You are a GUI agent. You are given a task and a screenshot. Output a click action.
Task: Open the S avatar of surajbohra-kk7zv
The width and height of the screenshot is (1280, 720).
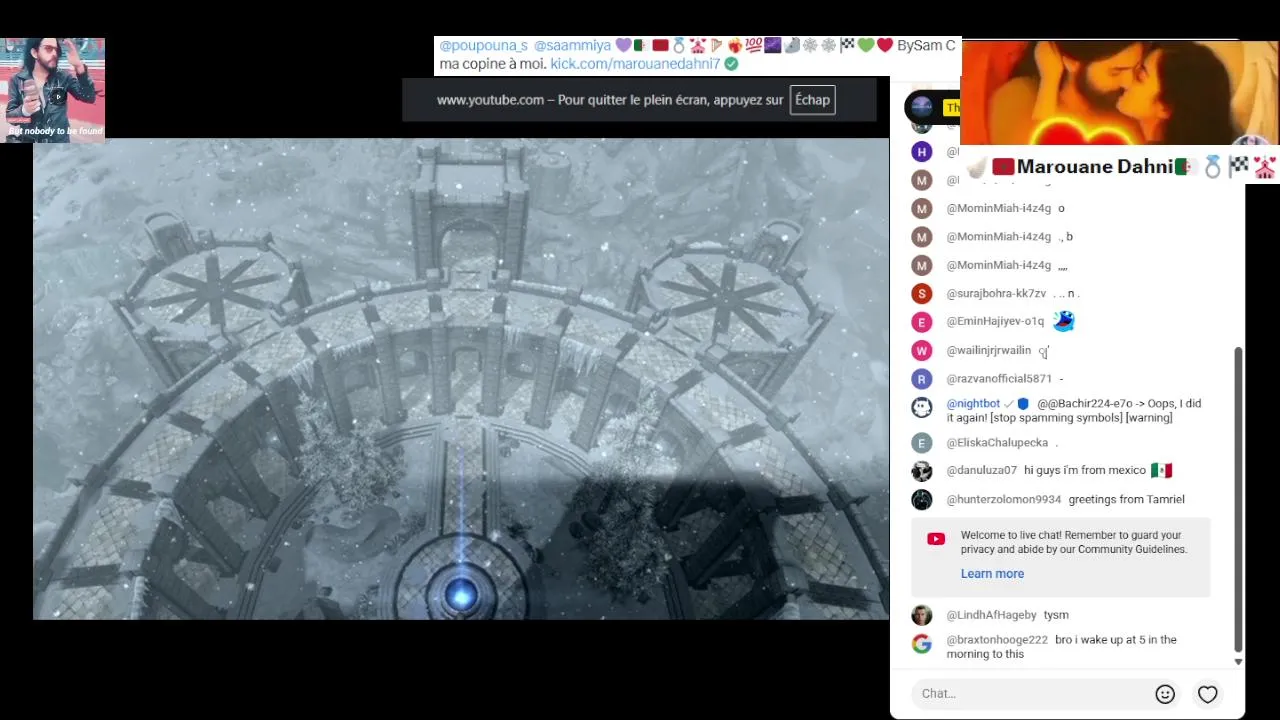[x=922, y=294]
